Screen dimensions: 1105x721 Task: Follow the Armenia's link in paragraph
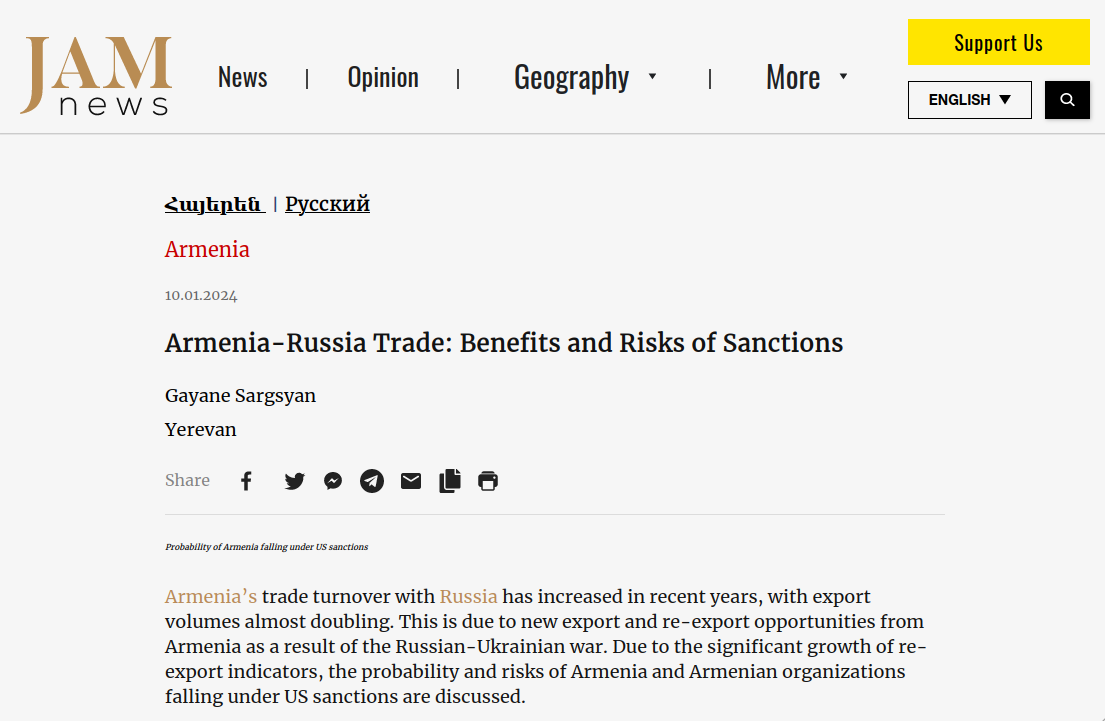tap(210, 597)
